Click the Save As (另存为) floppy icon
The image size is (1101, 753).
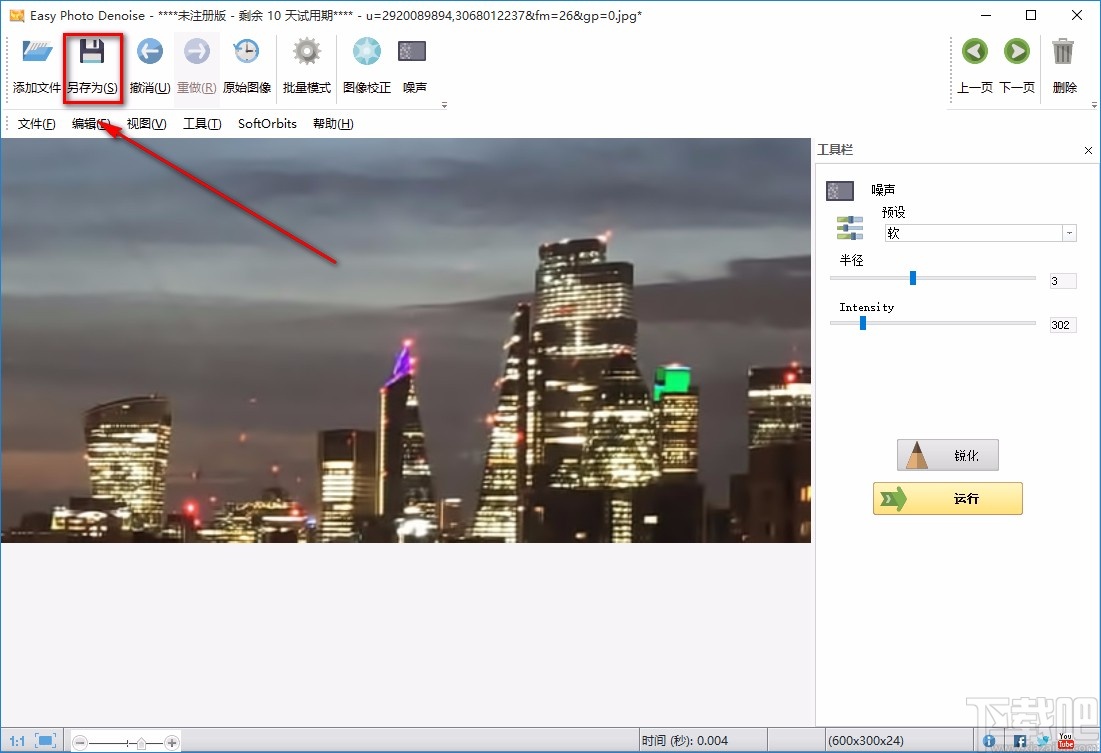tap(92, 52)
